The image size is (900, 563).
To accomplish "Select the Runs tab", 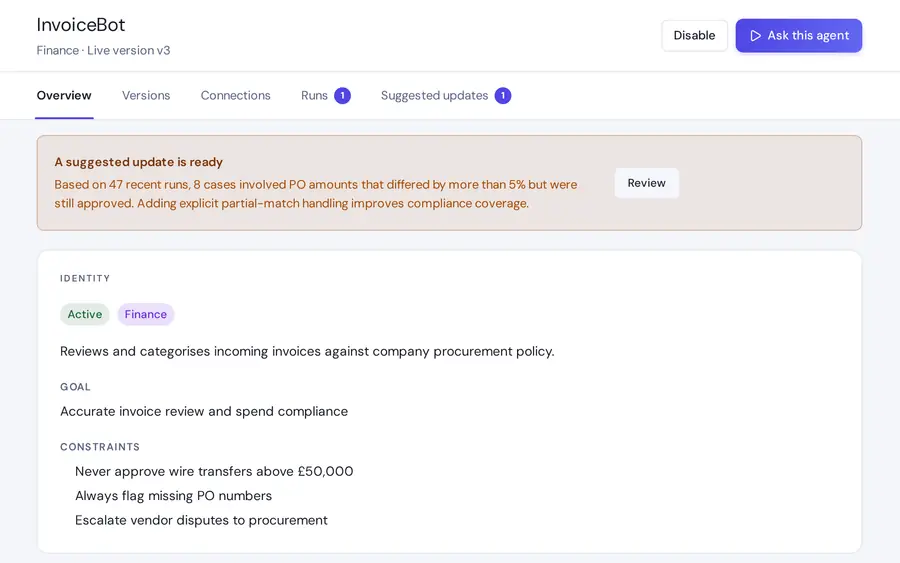I will tap(314, 95).
